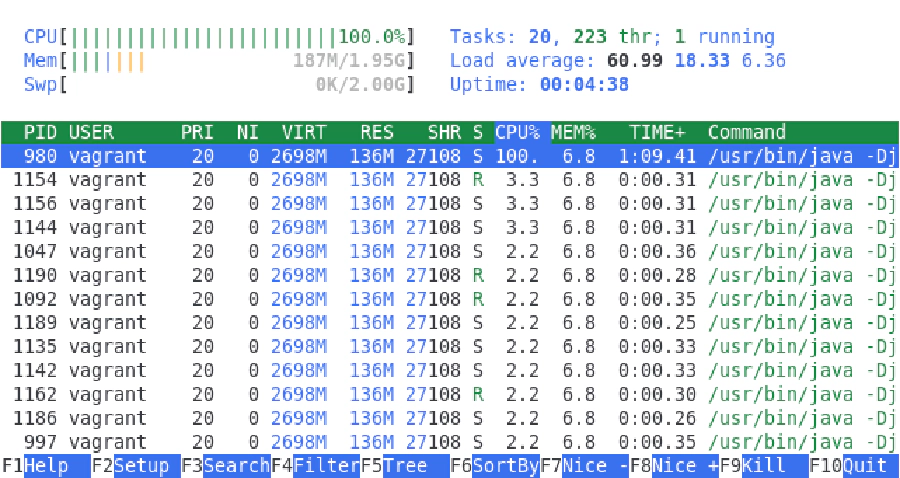The image size is (900, 478).
Task: Select the process row with PID 1047
Action: [450, 251]
